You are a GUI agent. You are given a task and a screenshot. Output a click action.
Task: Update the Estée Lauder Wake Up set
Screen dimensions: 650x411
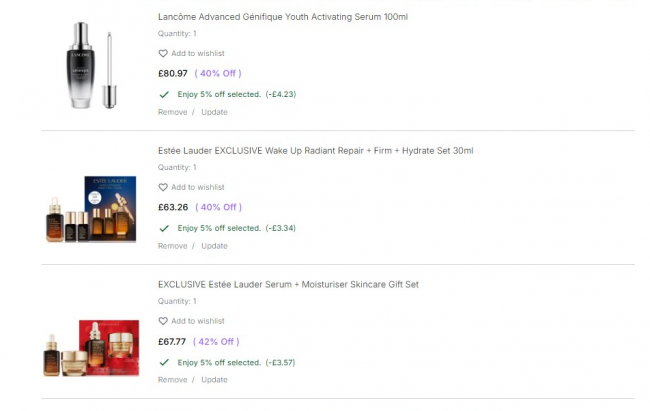coord(214,246)
